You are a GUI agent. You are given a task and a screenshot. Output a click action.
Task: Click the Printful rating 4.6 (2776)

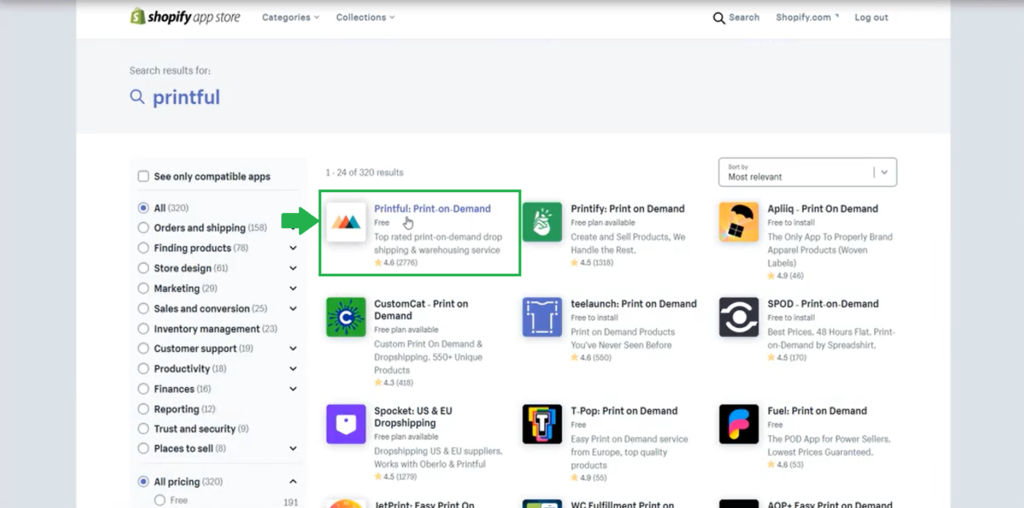coord(396,262)
